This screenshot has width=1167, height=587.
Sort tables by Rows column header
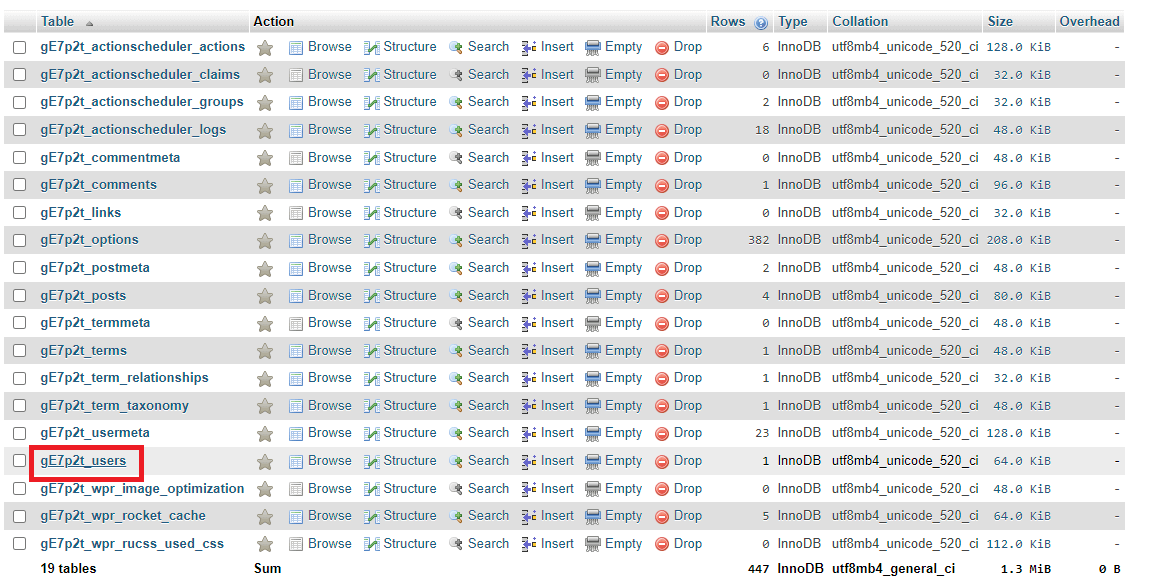tap(727, 21)
